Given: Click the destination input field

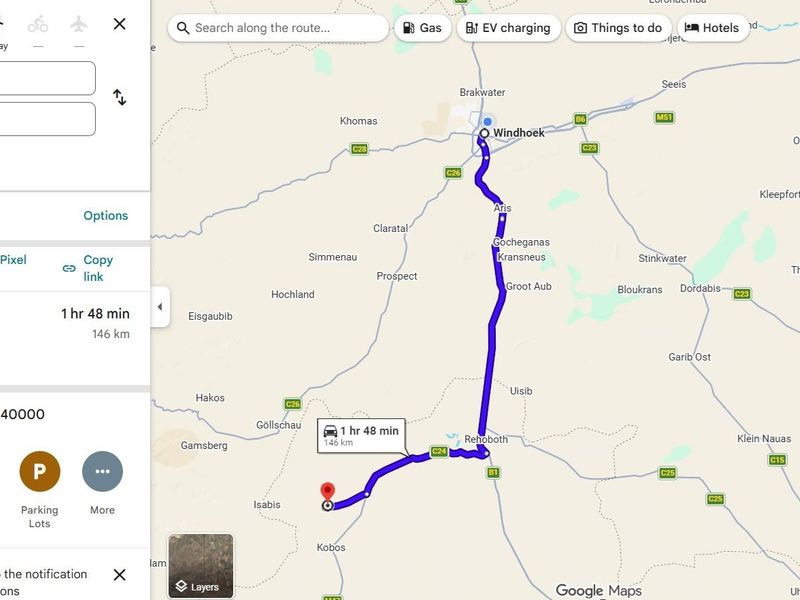Looking at the screenshot, I should click(47, 119).
